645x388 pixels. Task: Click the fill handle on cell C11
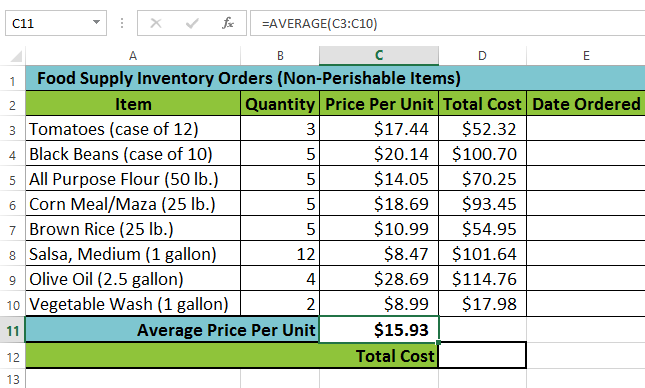(439, 342)
